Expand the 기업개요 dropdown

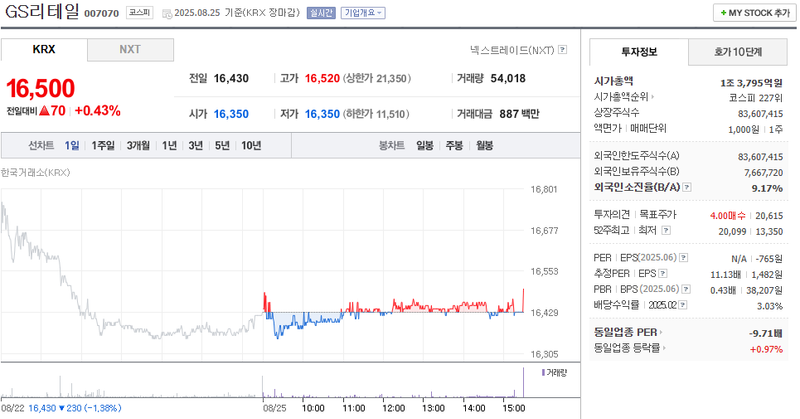click(363, 13)
